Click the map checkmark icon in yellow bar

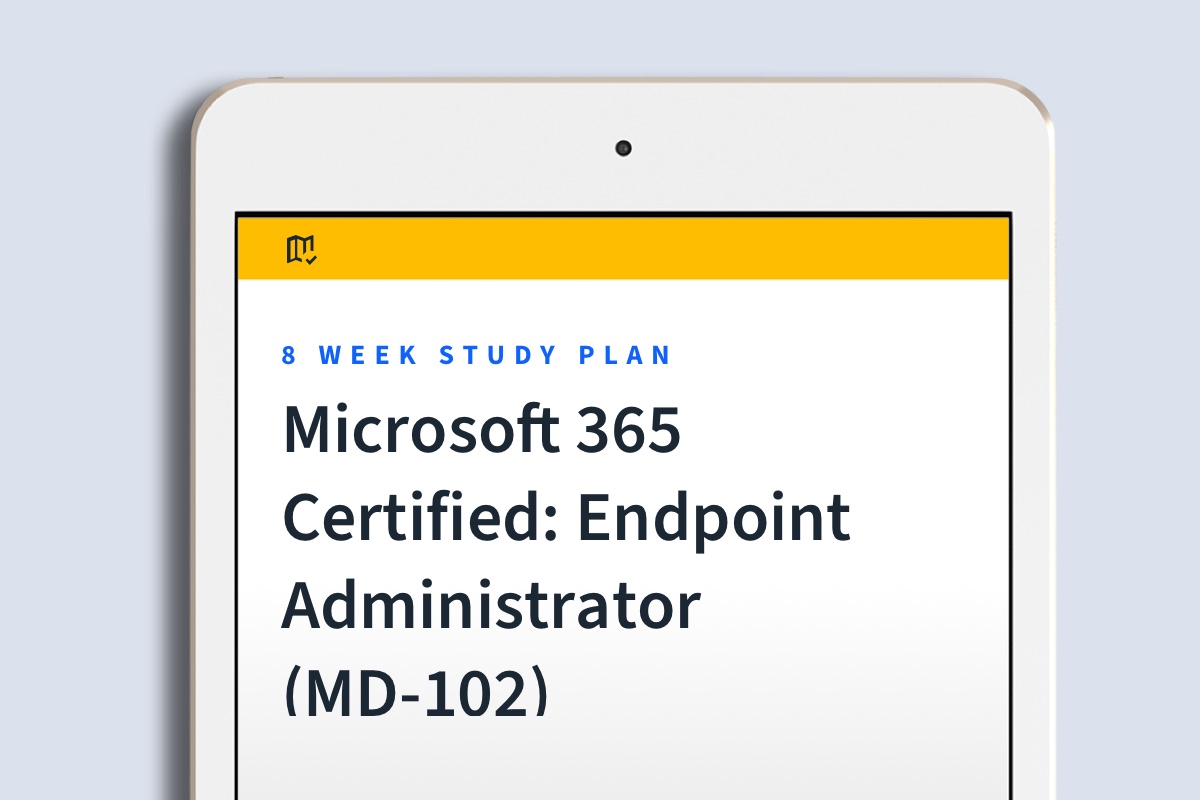click(x=301, y=250)
